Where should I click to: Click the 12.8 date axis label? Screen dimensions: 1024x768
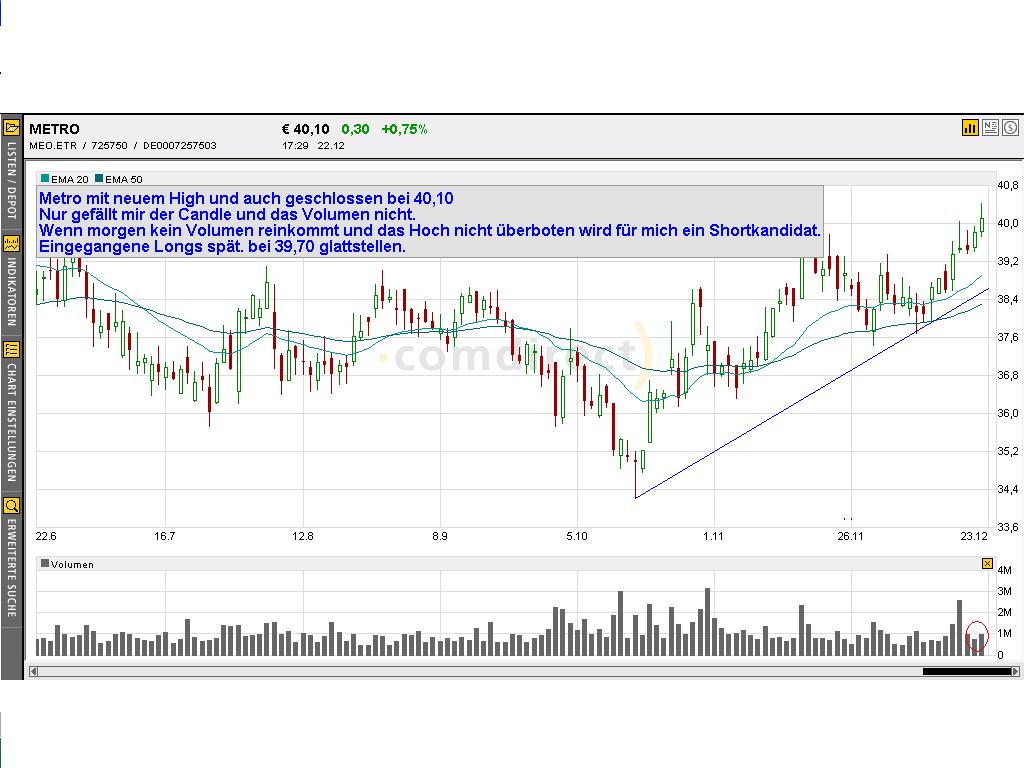pos(302,536)
